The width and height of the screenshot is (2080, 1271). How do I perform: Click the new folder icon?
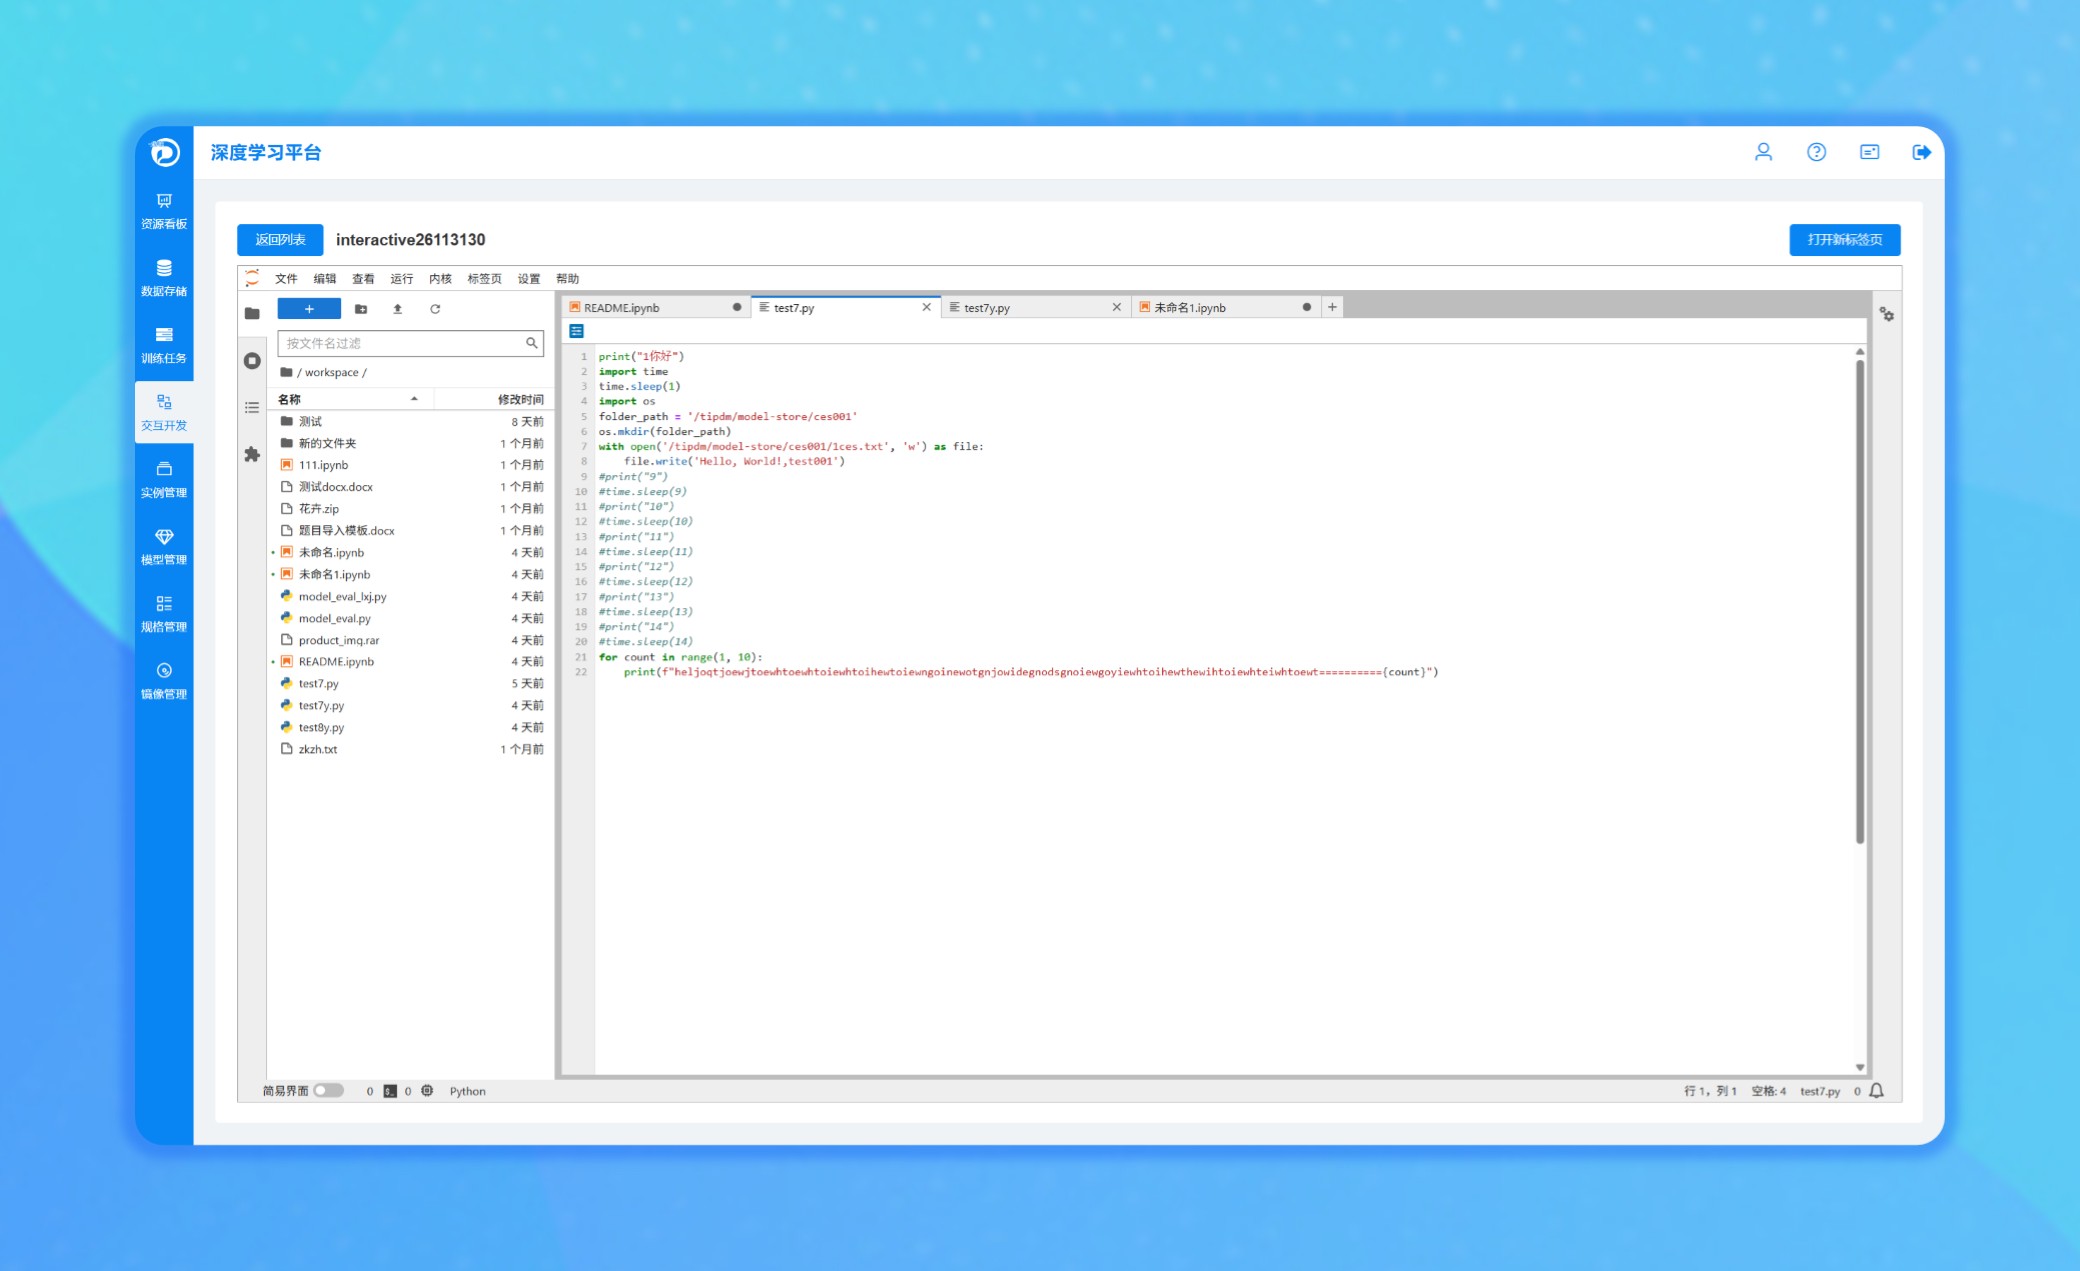[x=361, y=309]
